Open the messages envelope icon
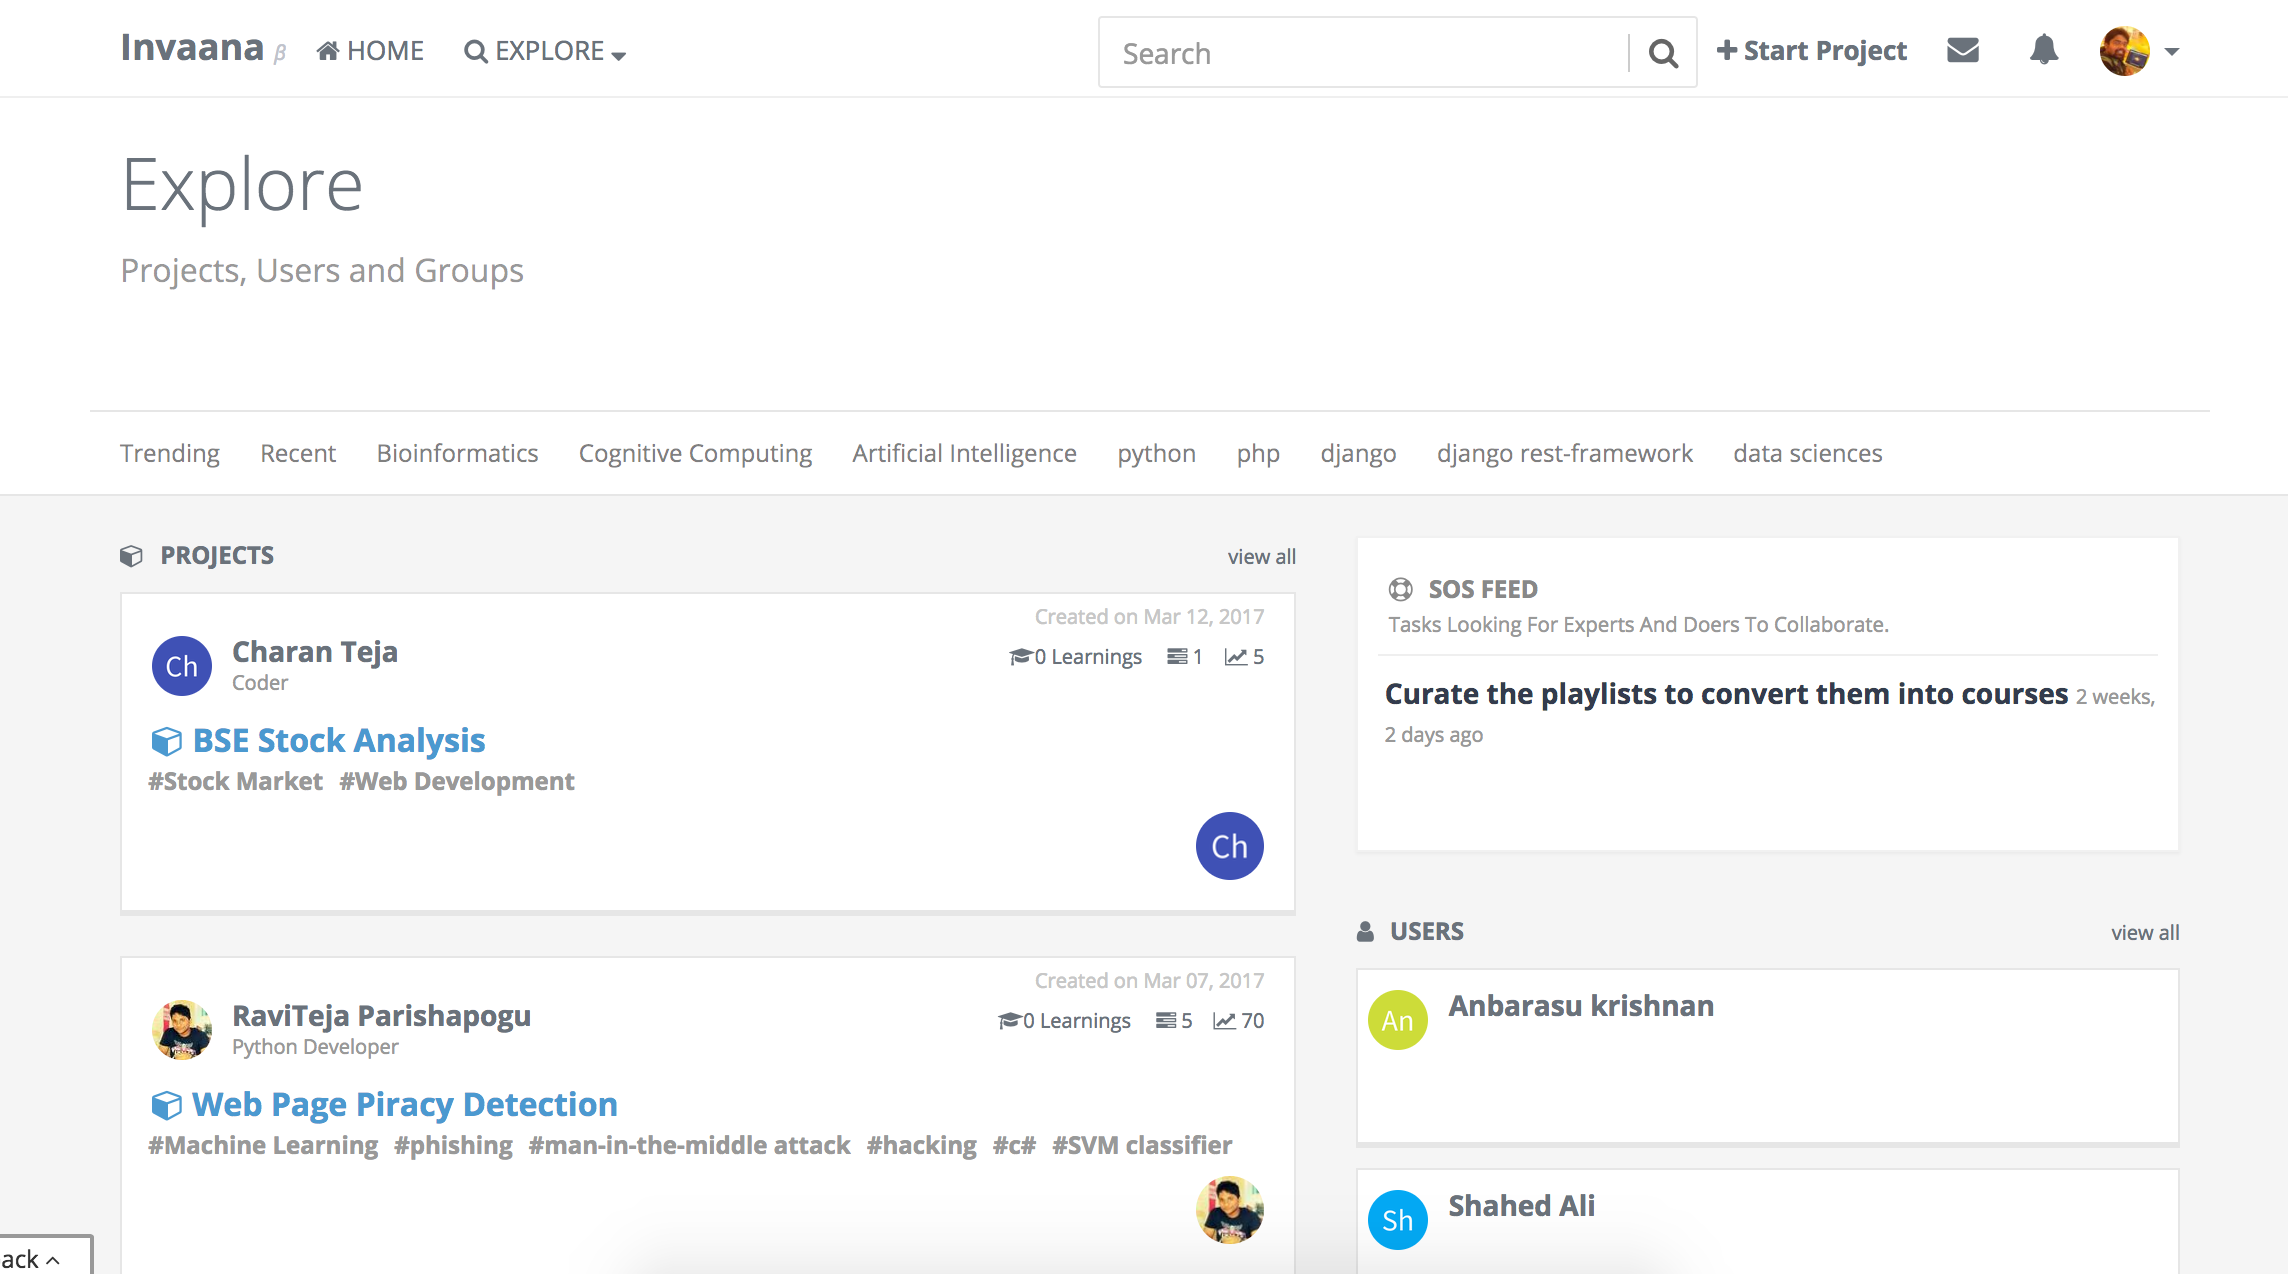Image resolution: width=2288 pixels, height=1274 pixels. [1963, 50]
